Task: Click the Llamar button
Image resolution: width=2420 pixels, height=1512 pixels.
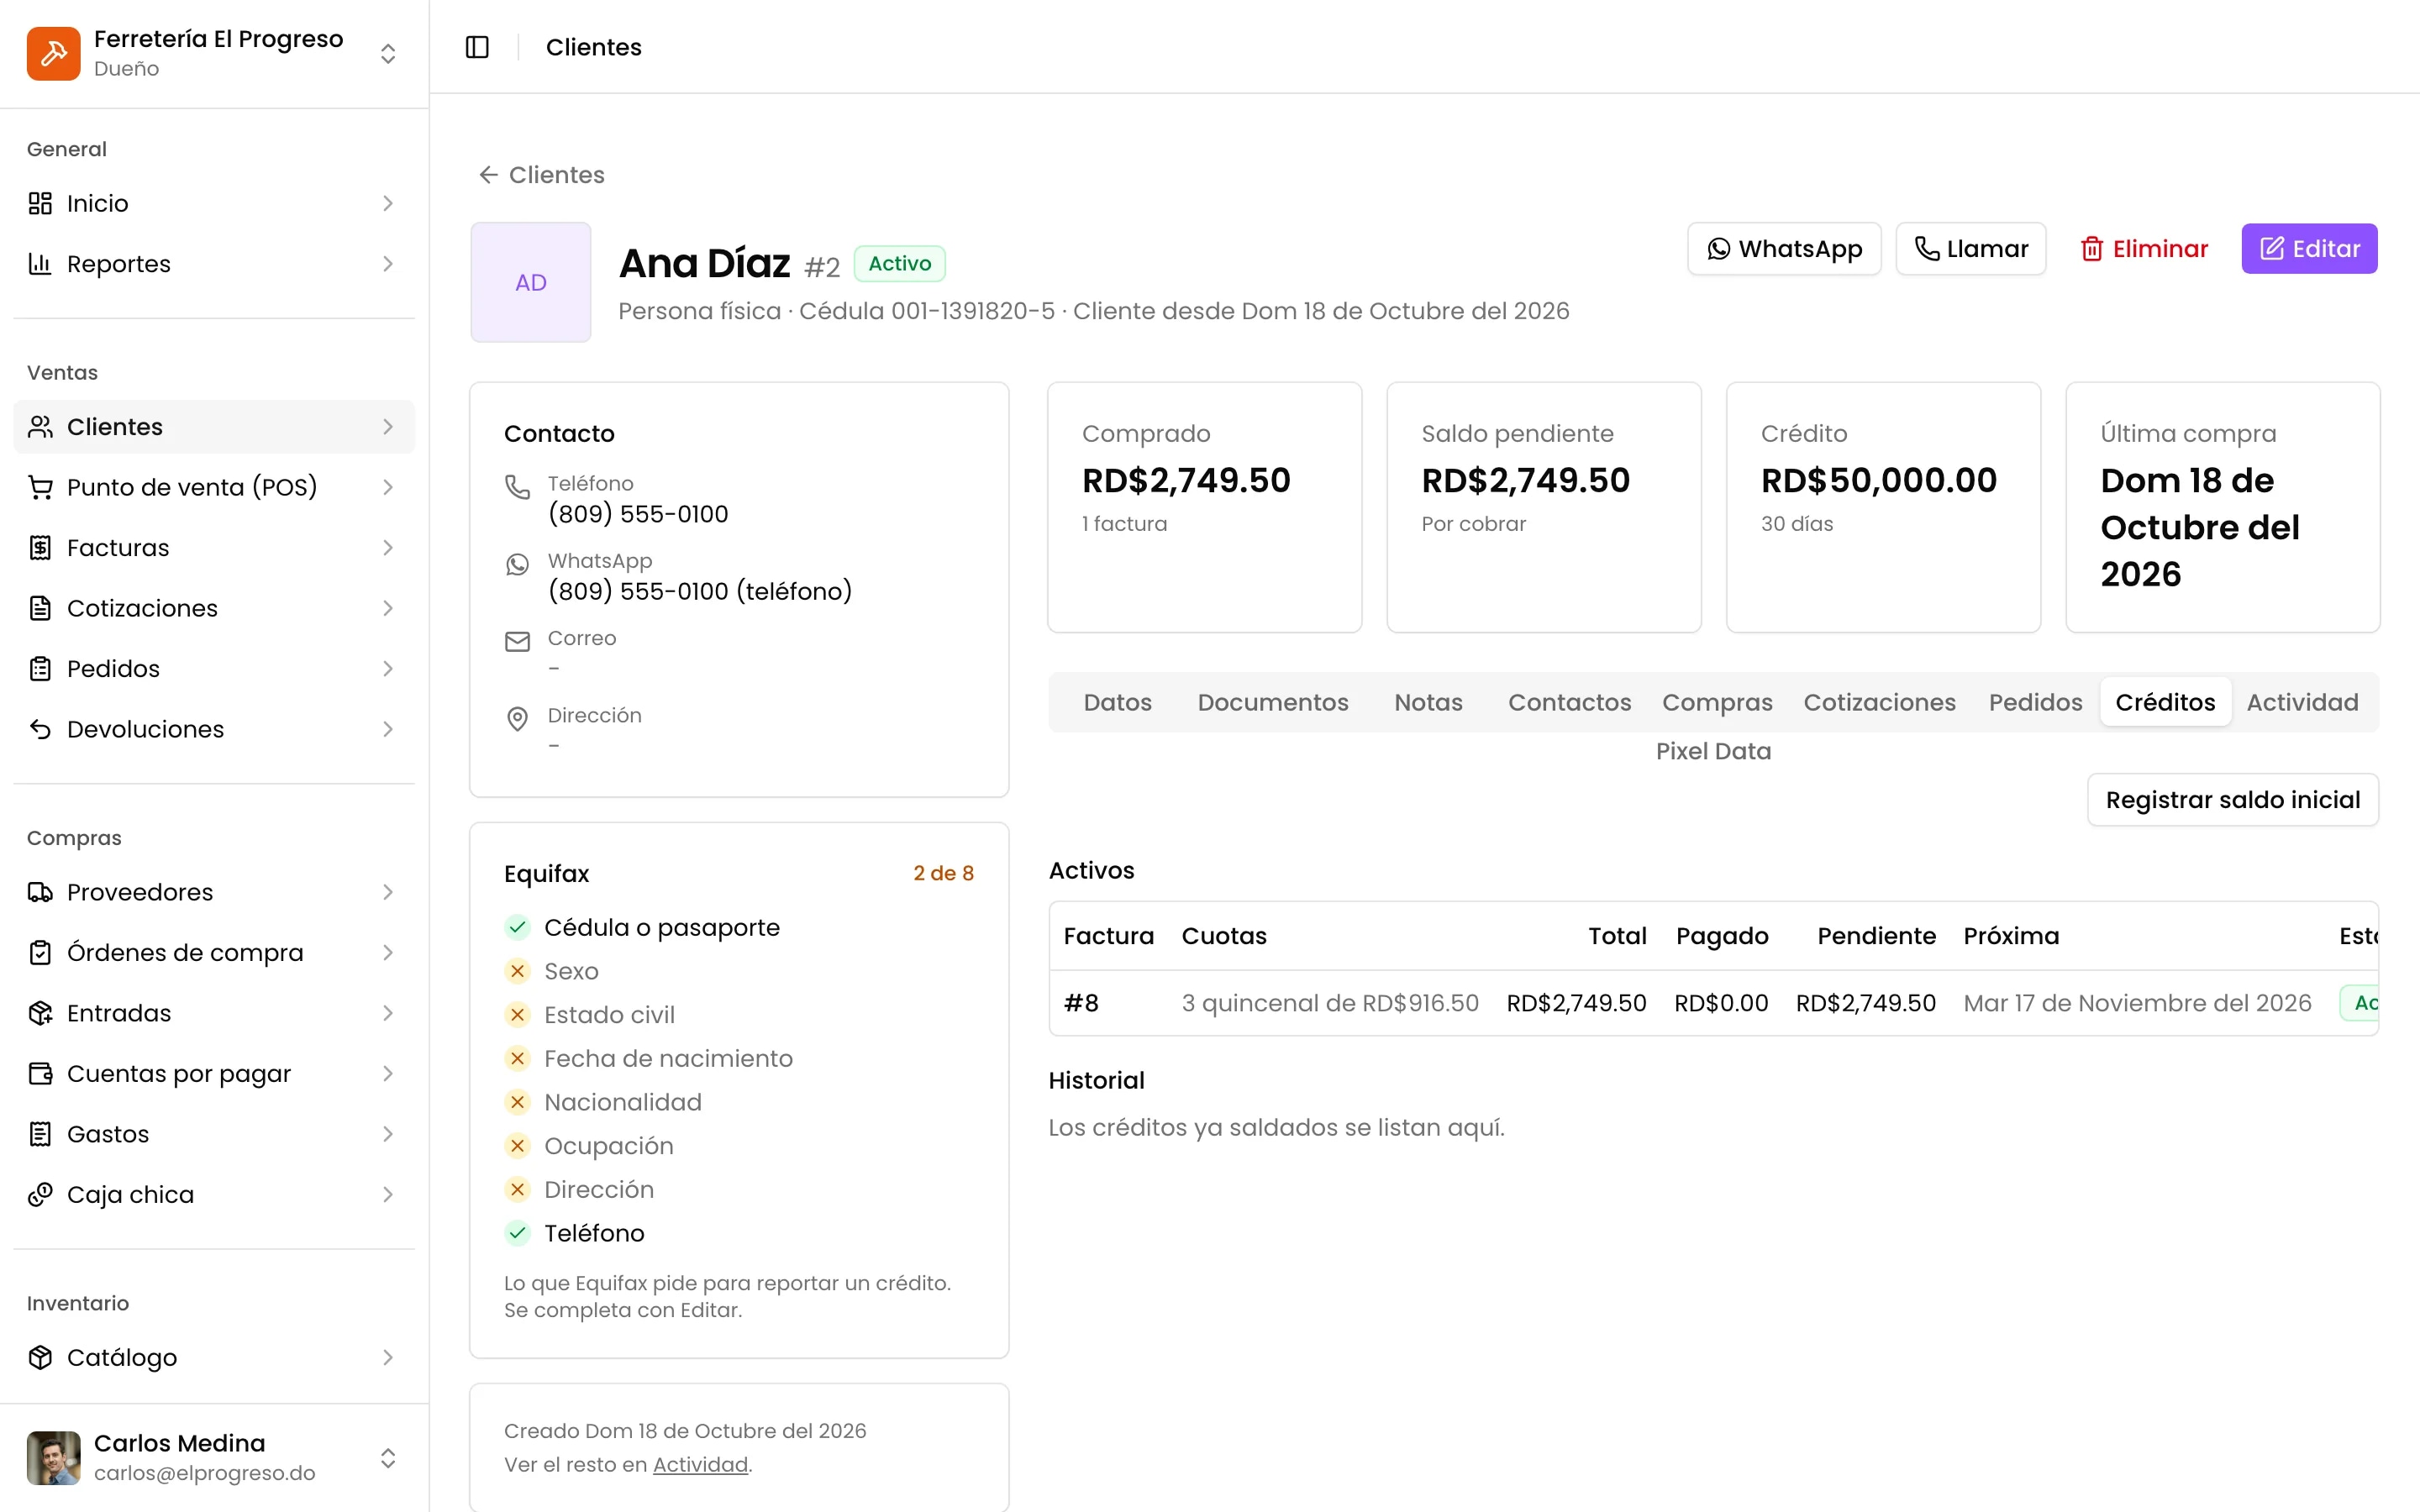Action: coord(1970,249)
